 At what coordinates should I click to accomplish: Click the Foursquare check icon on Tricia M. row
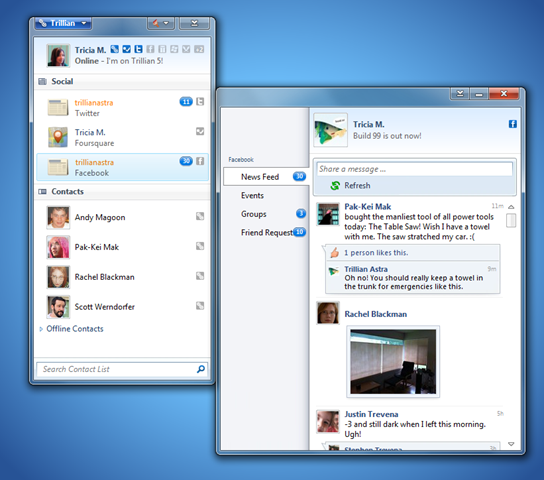(200, 131)
